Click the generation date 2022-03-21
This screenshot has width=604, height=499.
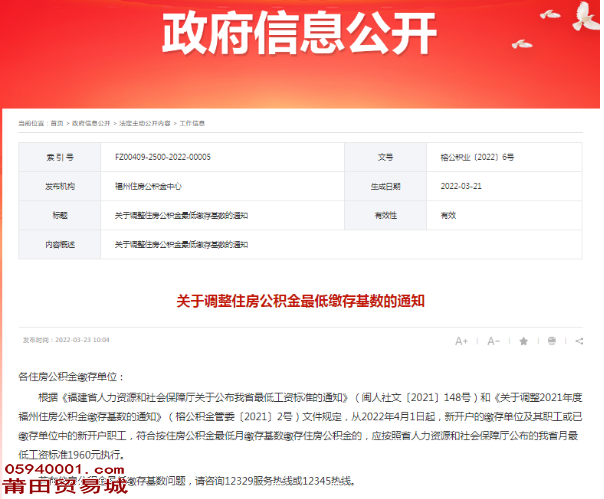click(x=461, y=186)
